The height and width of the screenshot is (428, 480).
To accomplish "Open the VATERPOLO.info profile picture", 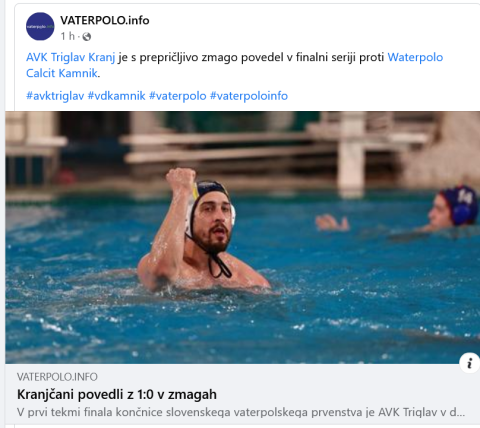I will (x=40, y=26).
